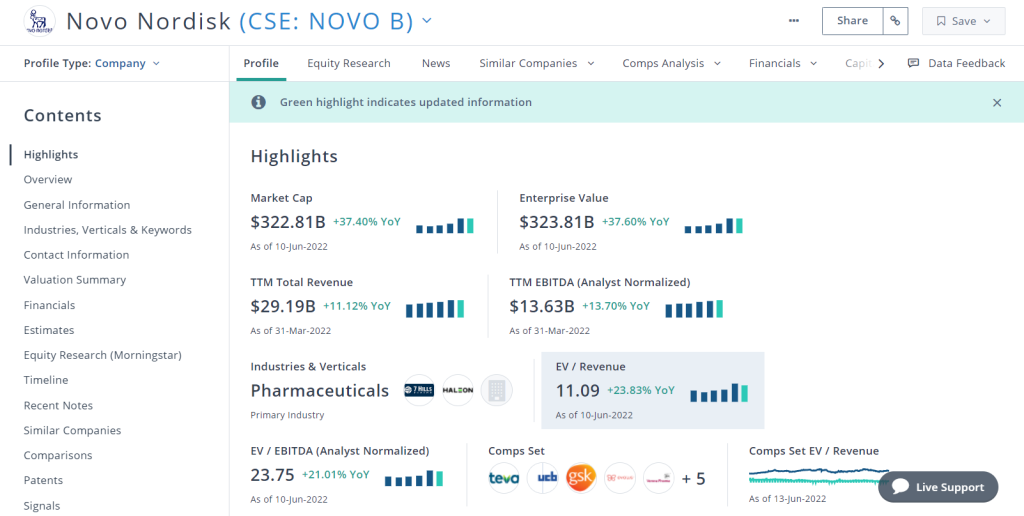
Task: Go to Patents in Contents
Action: 43,480
